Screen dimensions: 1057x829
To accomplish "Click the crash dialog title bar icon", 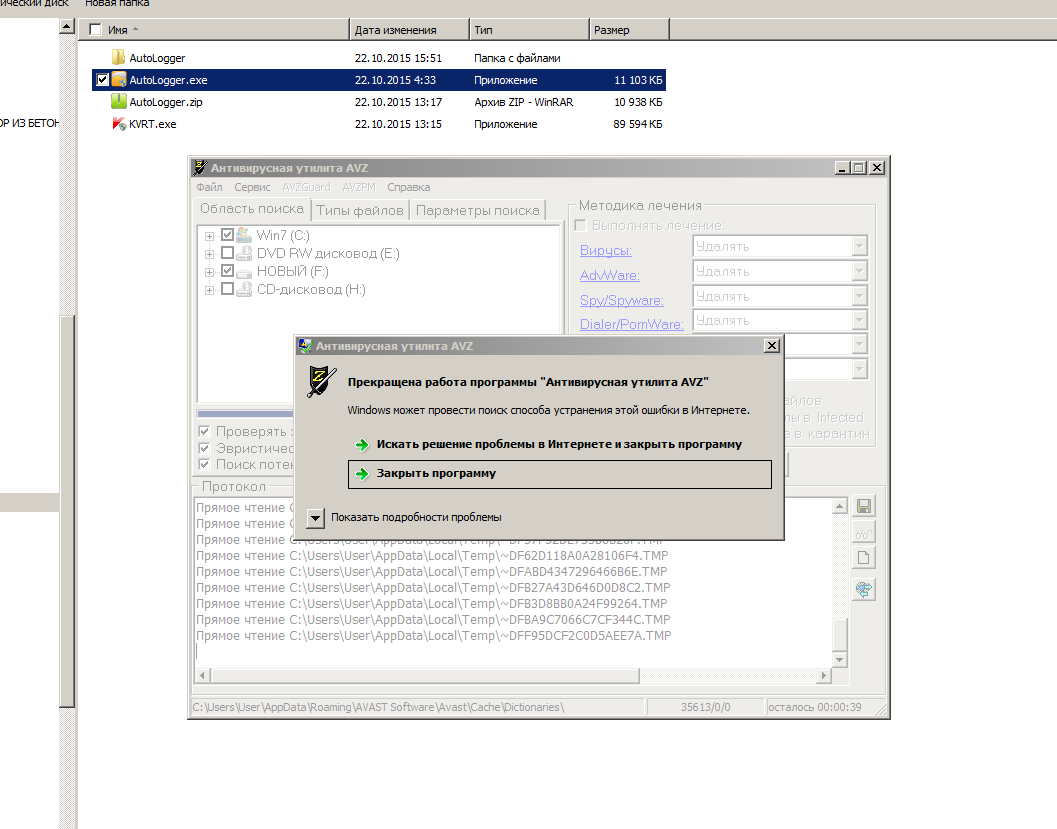I will [x=305, y=346].
